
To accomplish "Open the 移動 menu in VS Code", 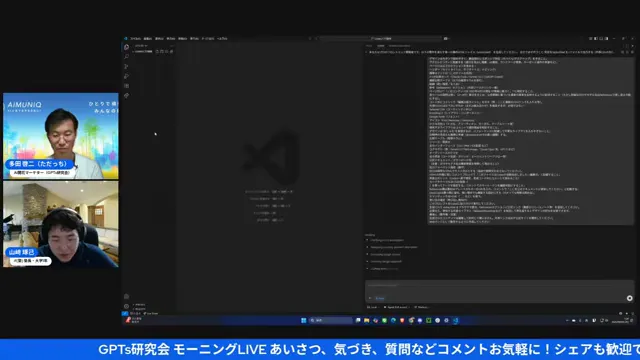I will tap(182, 39).
